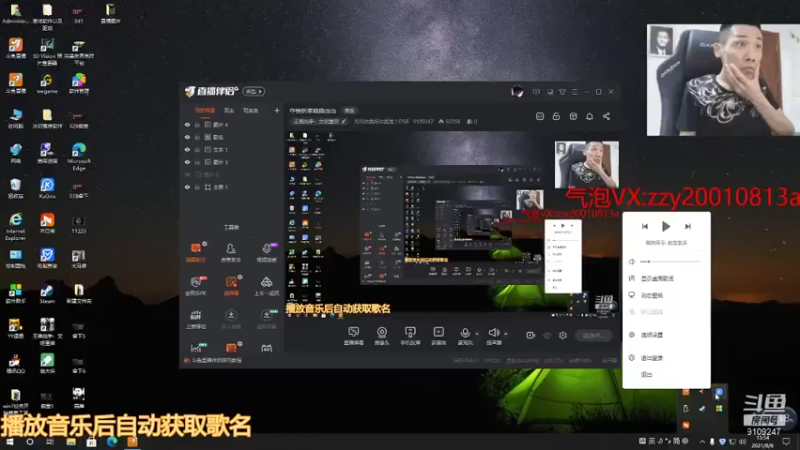Viewport: 800px width, 450px height.
Task: Expand the system tray hidden icons chevron
Action: click(x=703, y=441)
